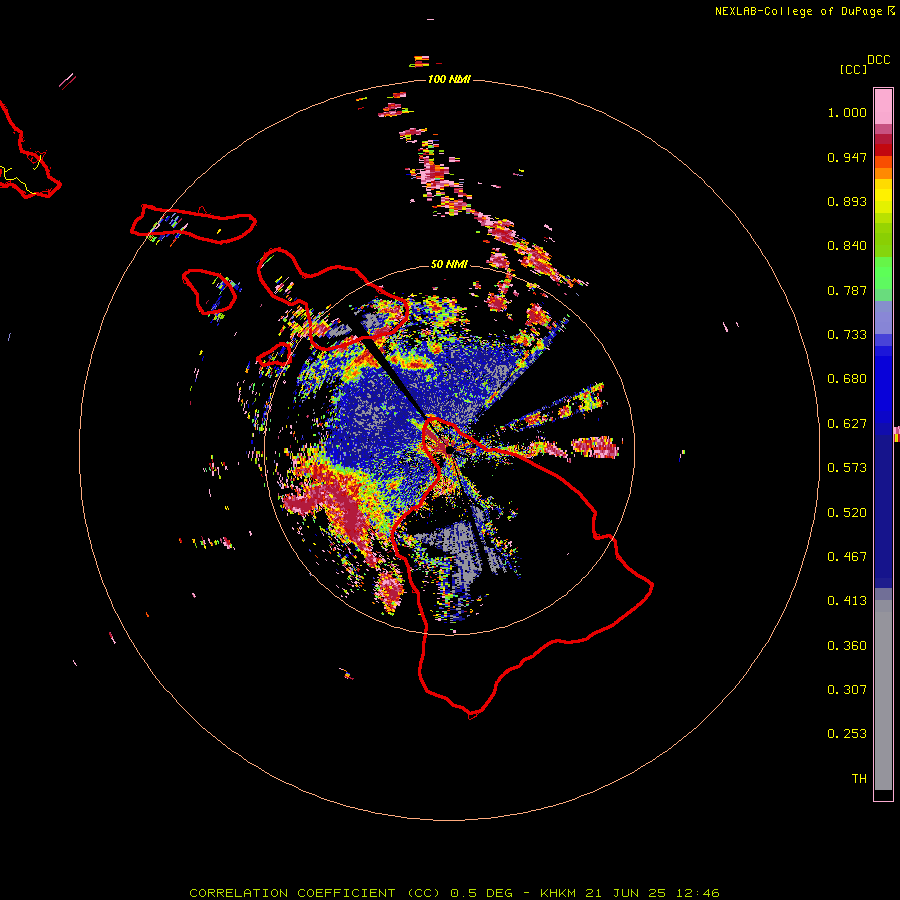
Task: Click the 0.307 color scale value
Action: [847, 690]
